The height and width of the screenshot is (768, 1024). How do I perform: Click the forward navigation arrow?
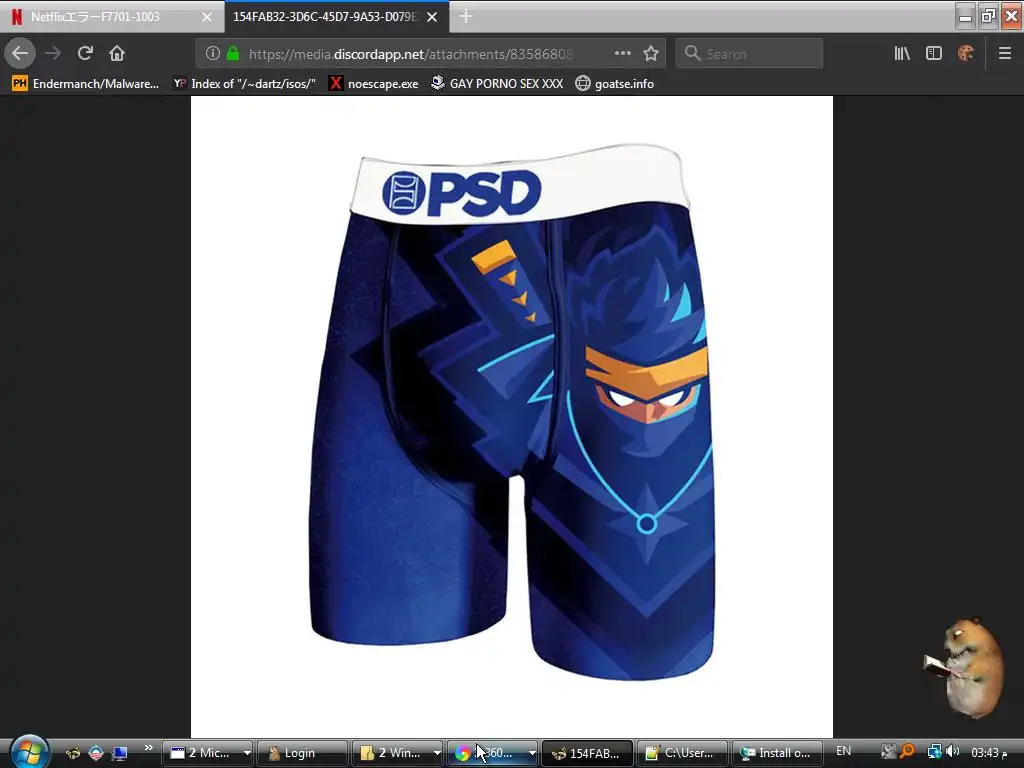pos(53,53)
